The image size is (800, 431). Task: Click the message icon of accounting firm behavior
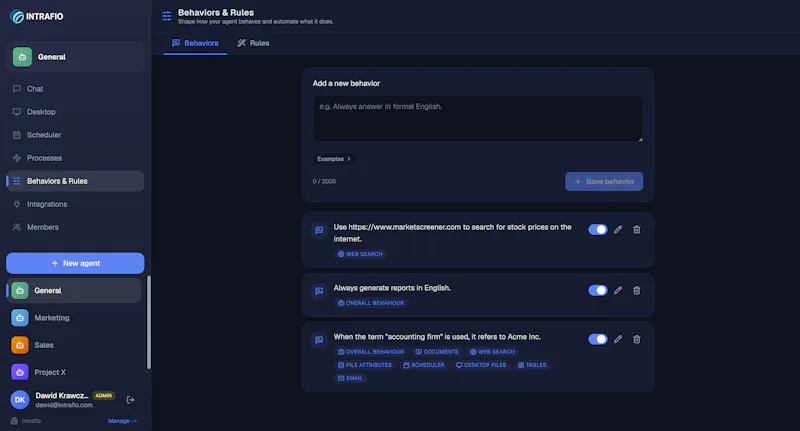tap(319, 340)
